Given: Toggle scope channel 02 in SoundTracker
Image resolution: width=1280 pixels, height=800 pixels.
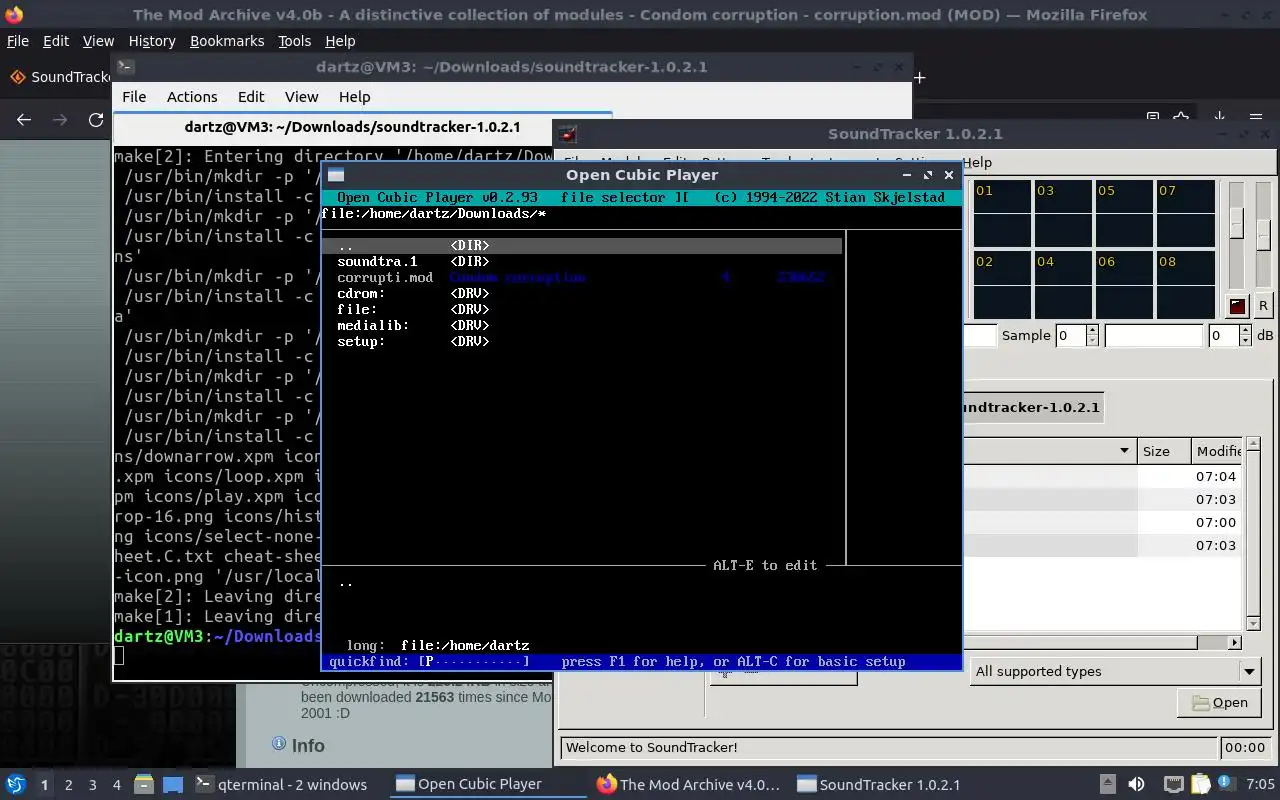Looking at the screenshot, I should click(x=1001, y=285).
